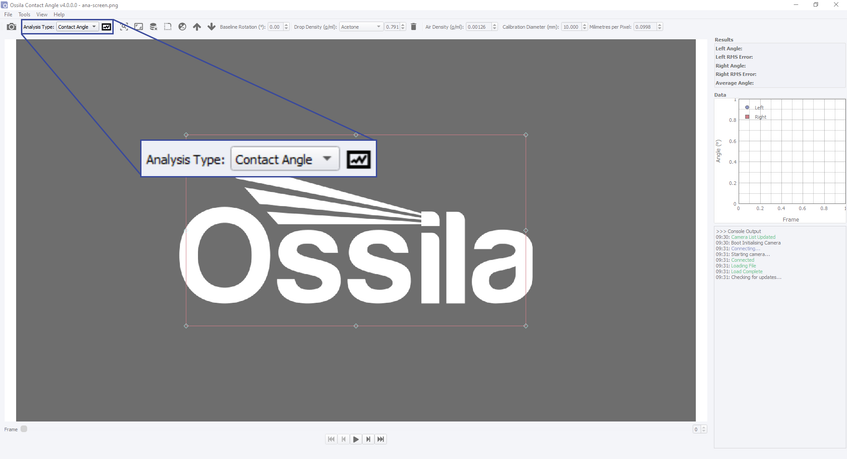
Task: Click the Right series legend entry
Action: (x=756, y=117)
